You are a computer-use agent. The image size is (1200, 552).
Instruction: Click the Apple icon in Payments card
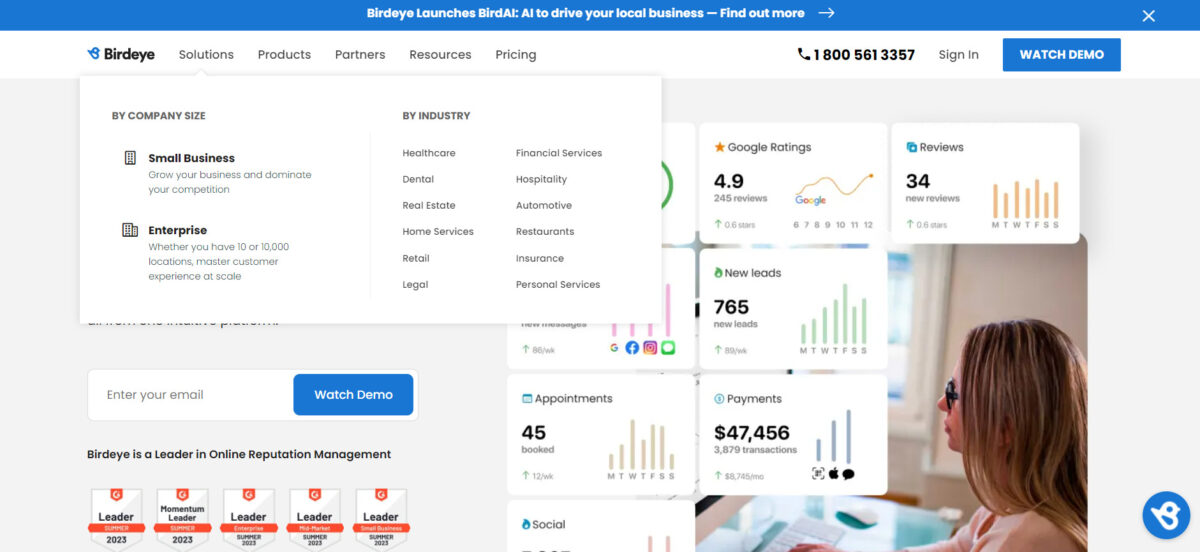[x=833, y=474]
